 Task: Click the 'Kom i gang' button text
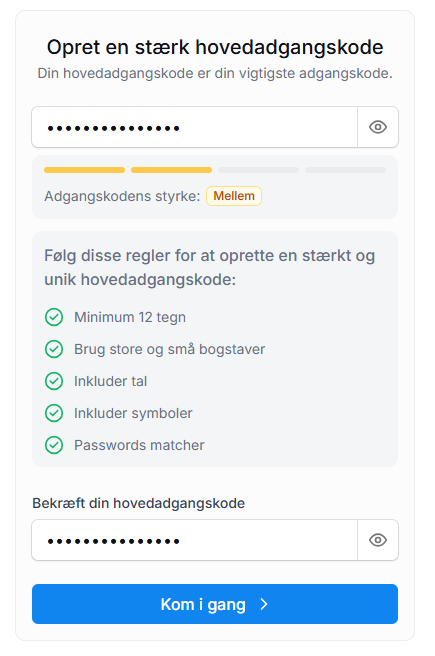pyautogui.click(x=203, y=605)
